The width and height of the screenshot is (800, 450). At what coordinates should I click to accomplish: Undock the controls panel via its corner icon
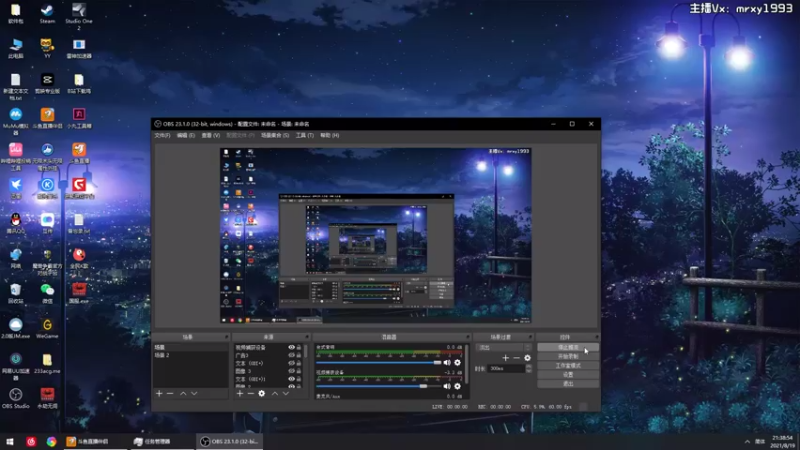point(596,337)
